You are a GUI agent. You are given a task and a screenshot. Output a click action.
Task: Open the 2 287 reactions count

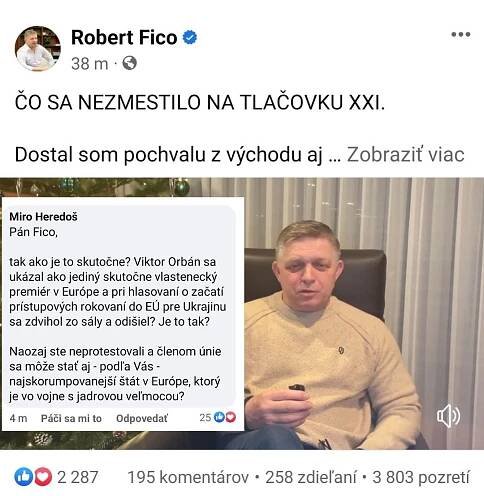point(78,477)
